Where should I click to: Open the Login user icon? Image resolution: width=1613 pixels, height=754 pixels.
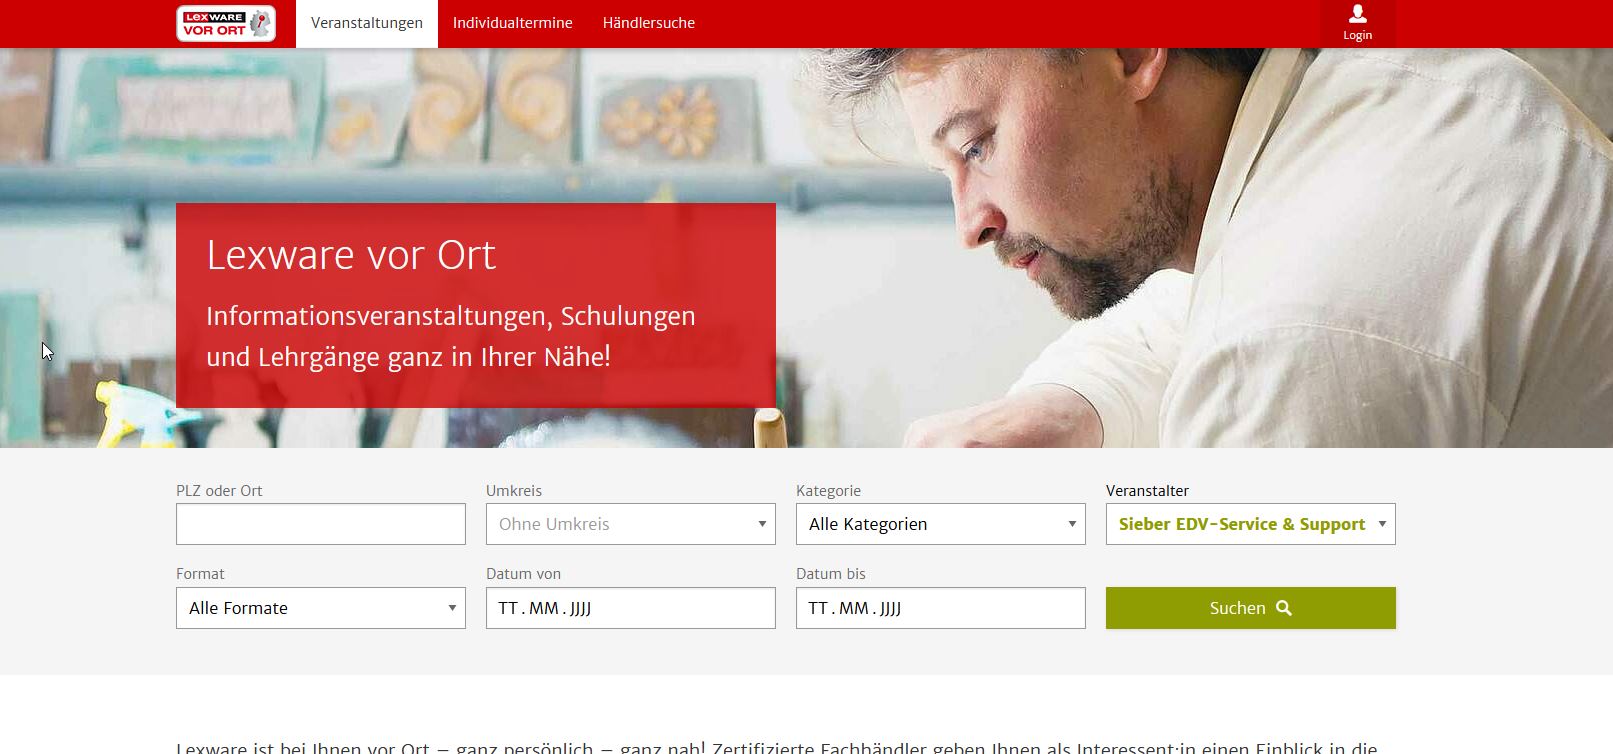[1357, 14]
